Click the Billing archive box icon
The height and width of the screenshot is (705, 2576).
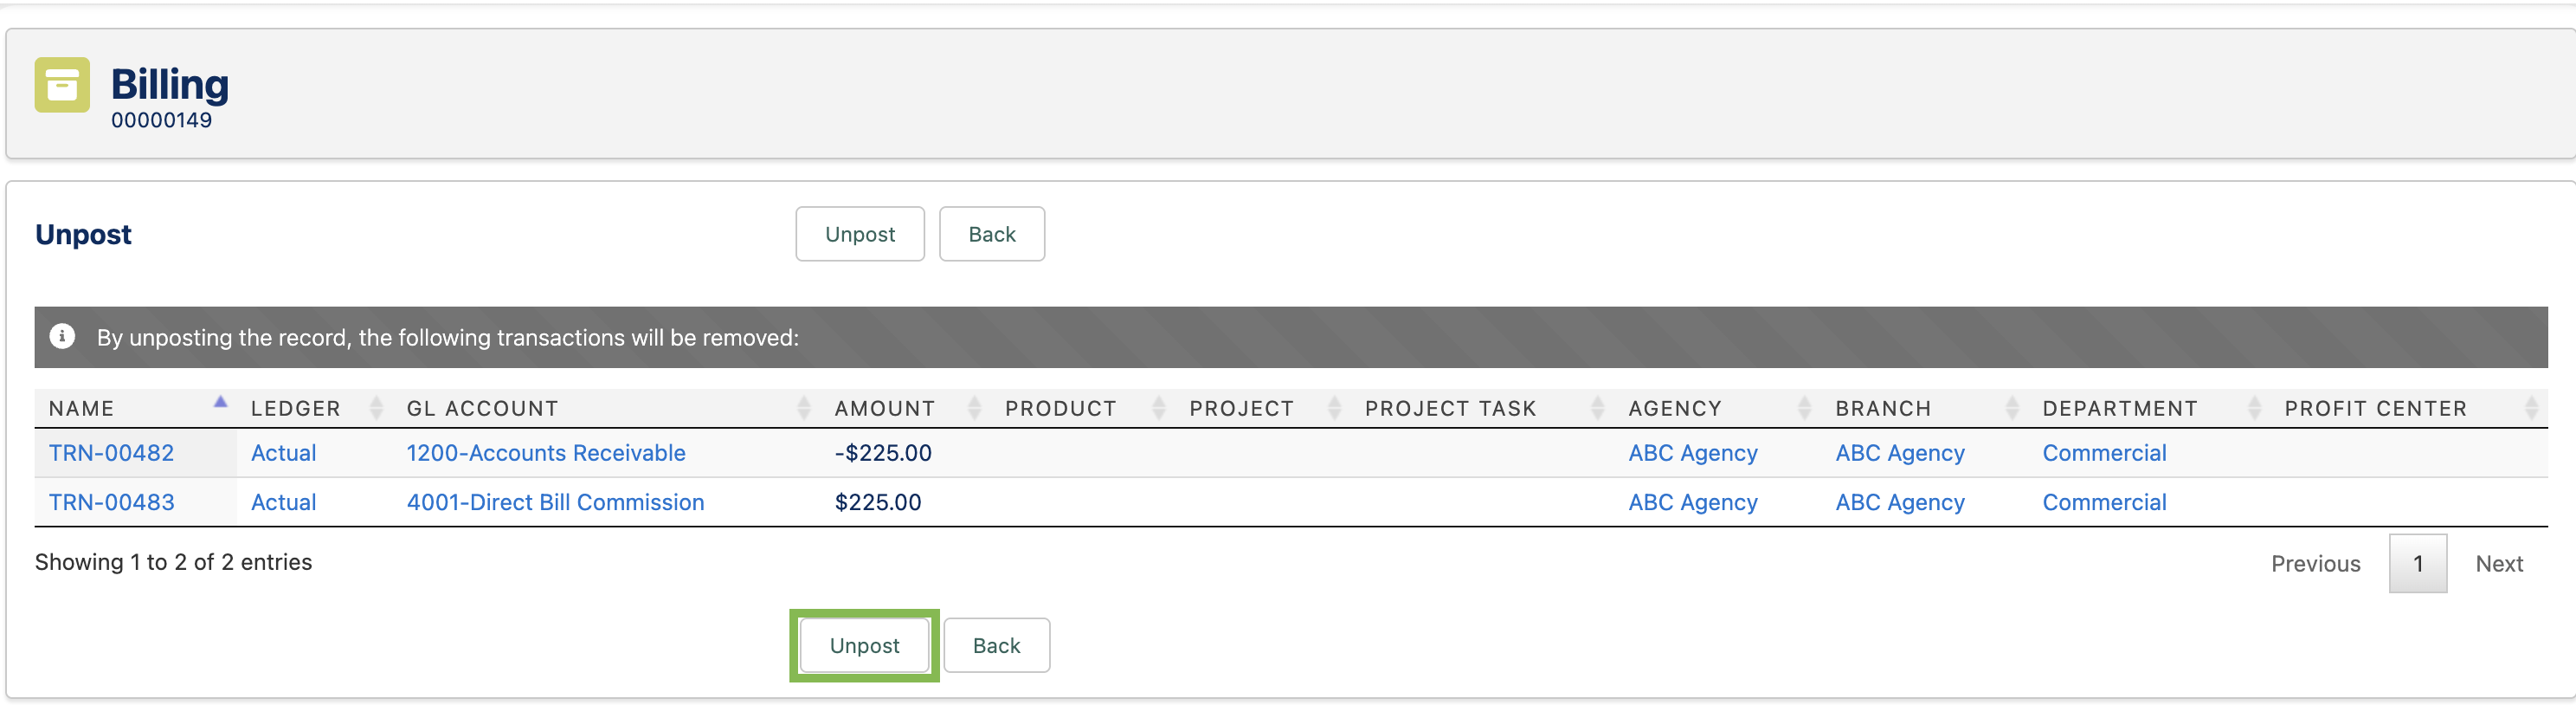(x=62, y=85)
